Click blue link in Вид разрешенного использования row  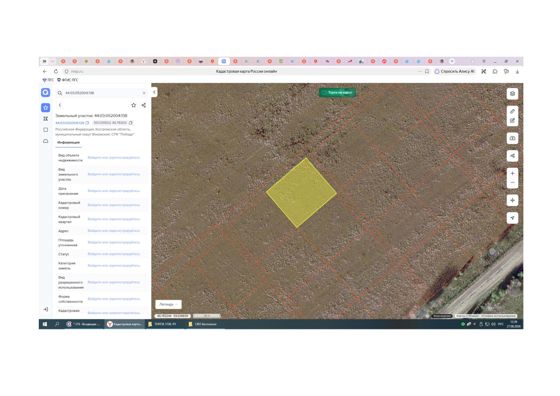(114, 282)
